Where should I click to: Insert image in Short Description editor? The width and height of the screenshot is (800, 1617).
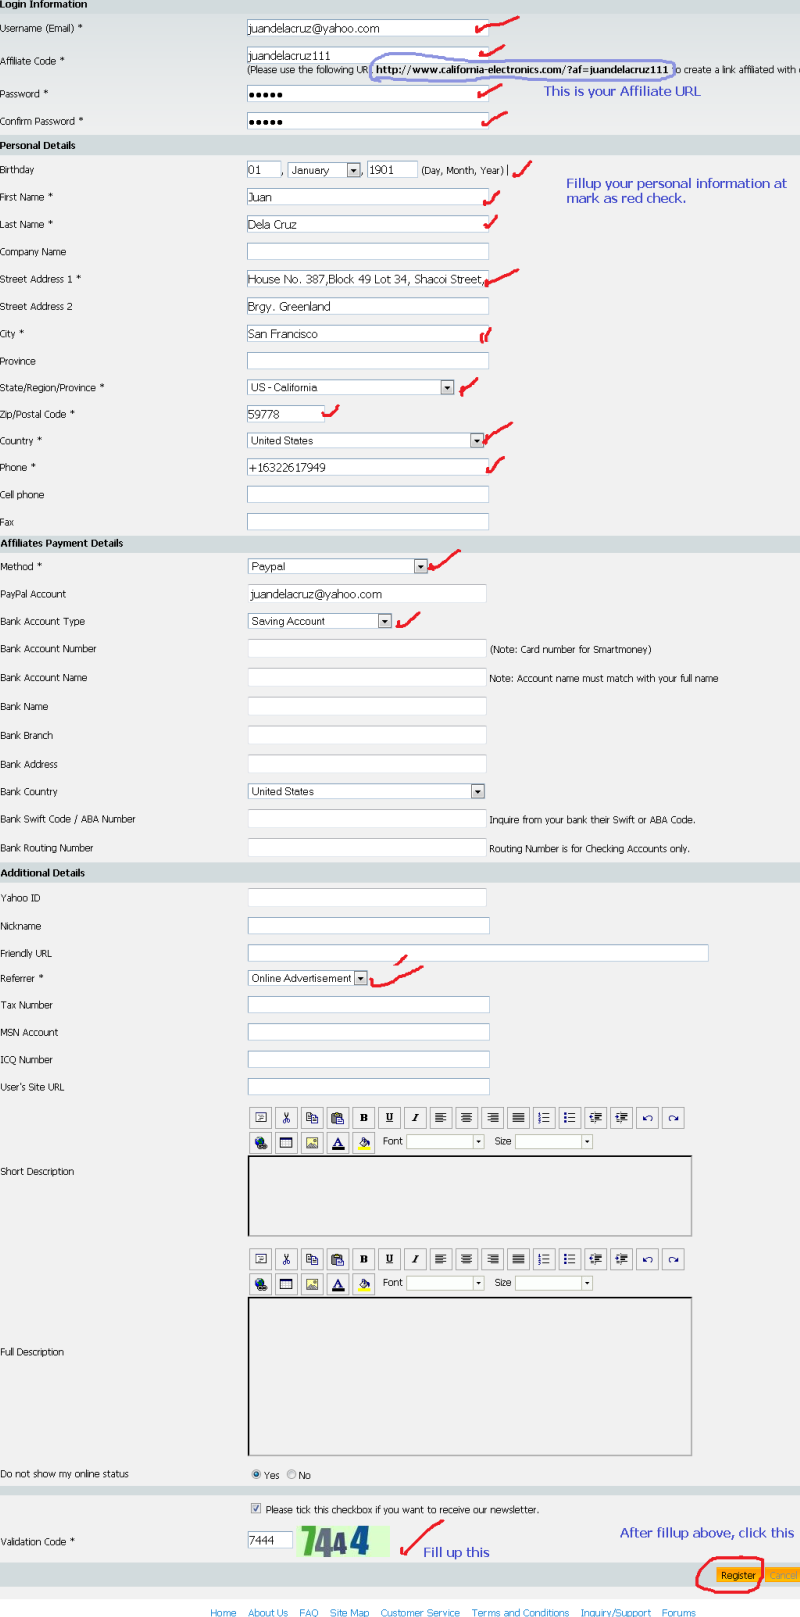pos(312,1142)
